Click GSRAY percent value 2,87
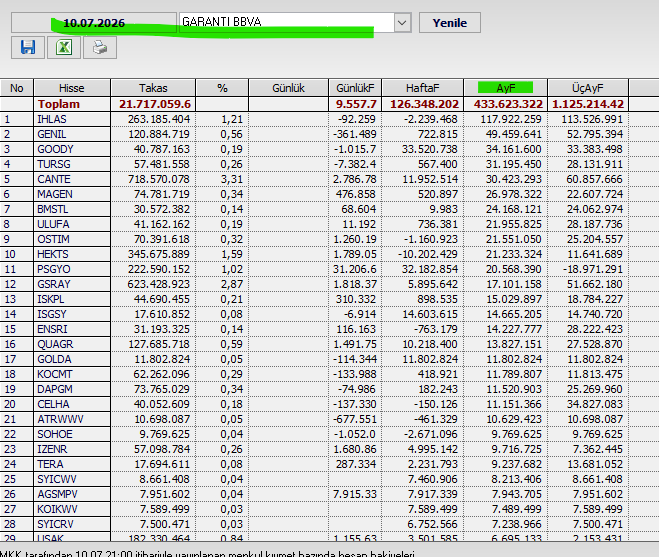Viewport: 659px width, 557px height. (x=232, y=284)
